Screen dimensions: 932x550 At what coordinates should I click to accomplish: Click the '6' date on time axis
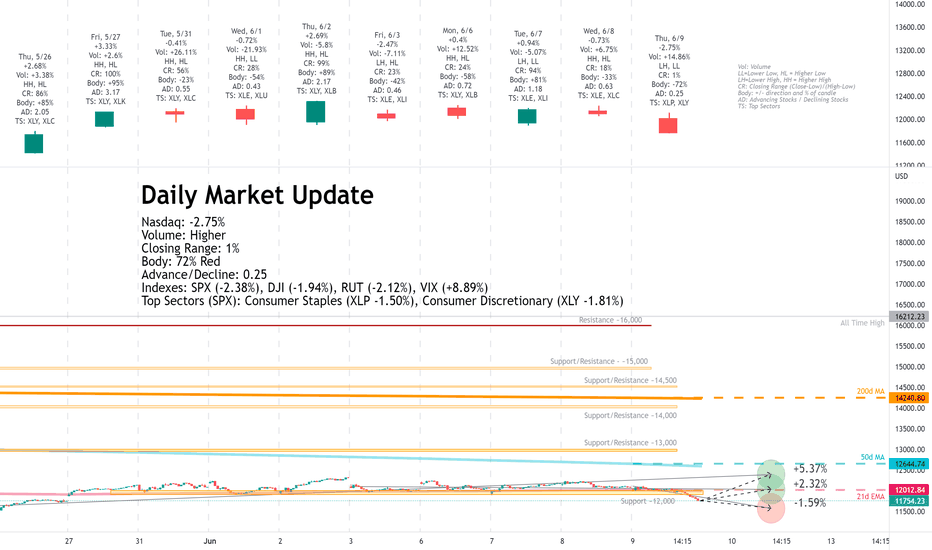[x=421, y=541]
